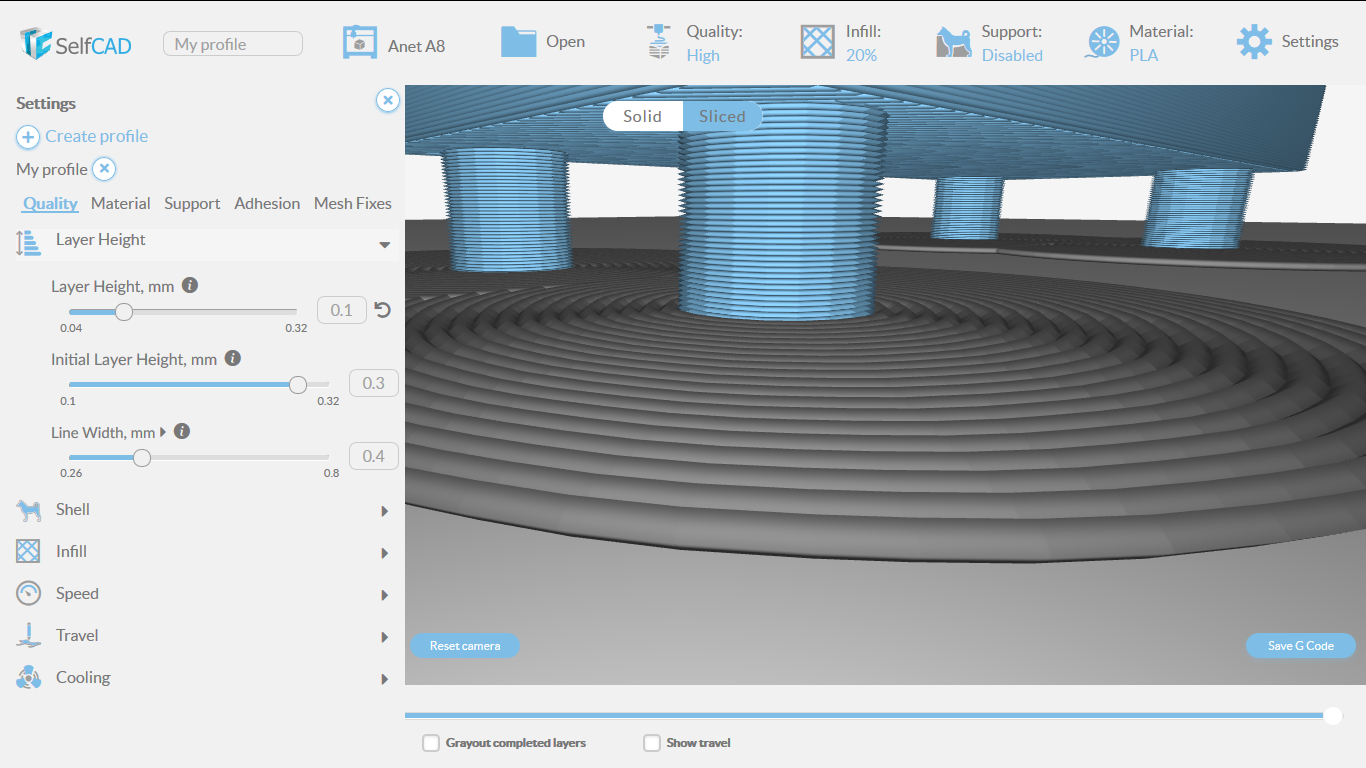Close the Settings panel with X
This screenshot has width=1366, height=768.
tap(388, 100)
